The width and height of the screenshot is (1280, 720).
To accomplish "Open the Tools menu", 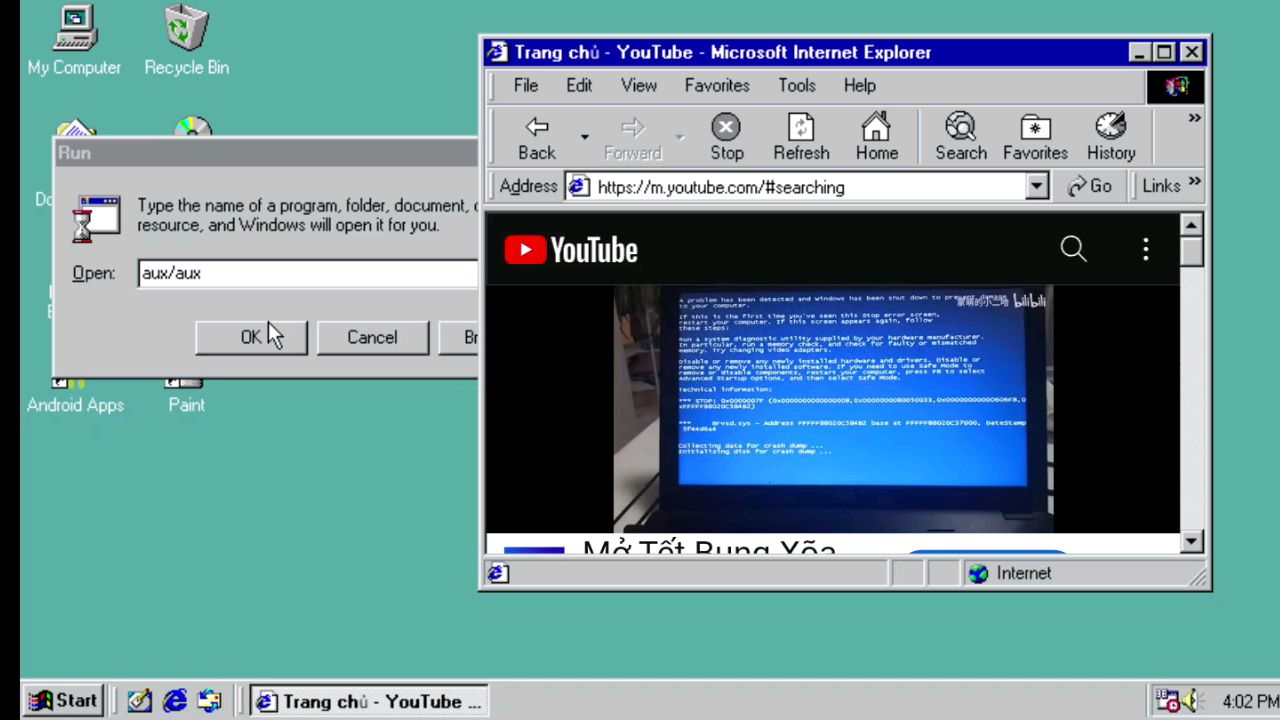I will [797, 85].
